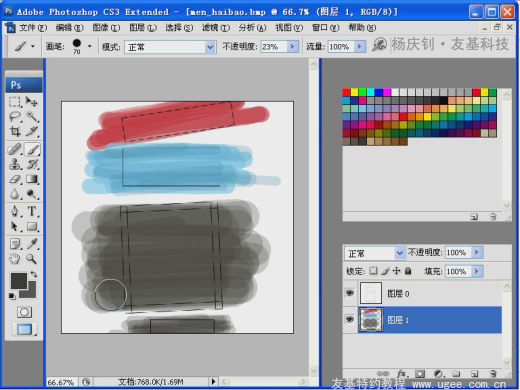Select the Magic Wand tool

coord(32,117)
